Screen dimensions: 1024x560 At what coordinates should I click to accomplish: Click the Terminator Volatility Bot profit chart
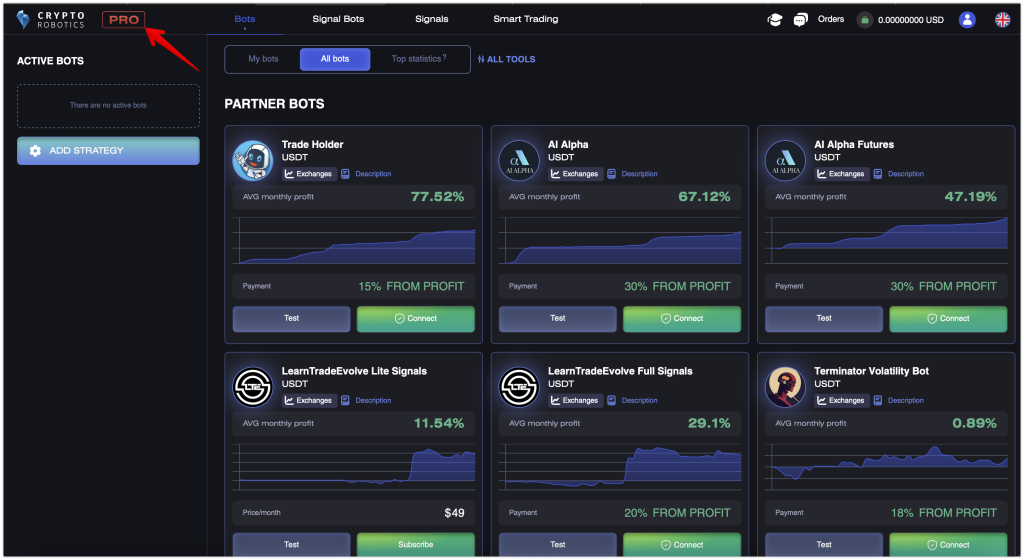click(x=887, y=467)
